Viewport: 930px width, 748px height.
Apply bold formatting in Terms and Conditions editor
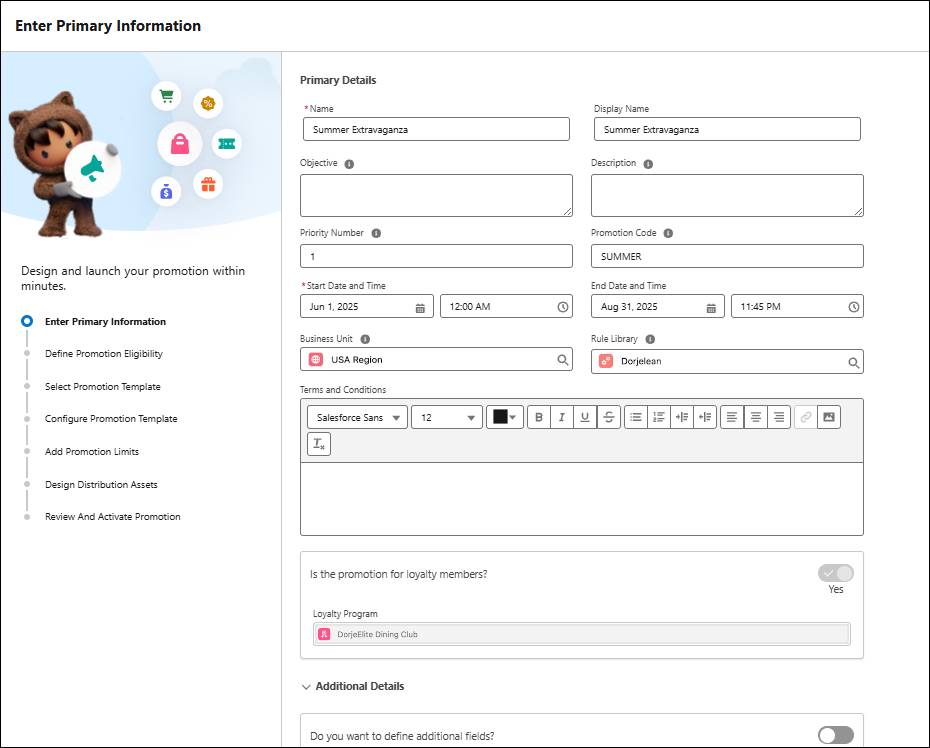pos(538,417)
